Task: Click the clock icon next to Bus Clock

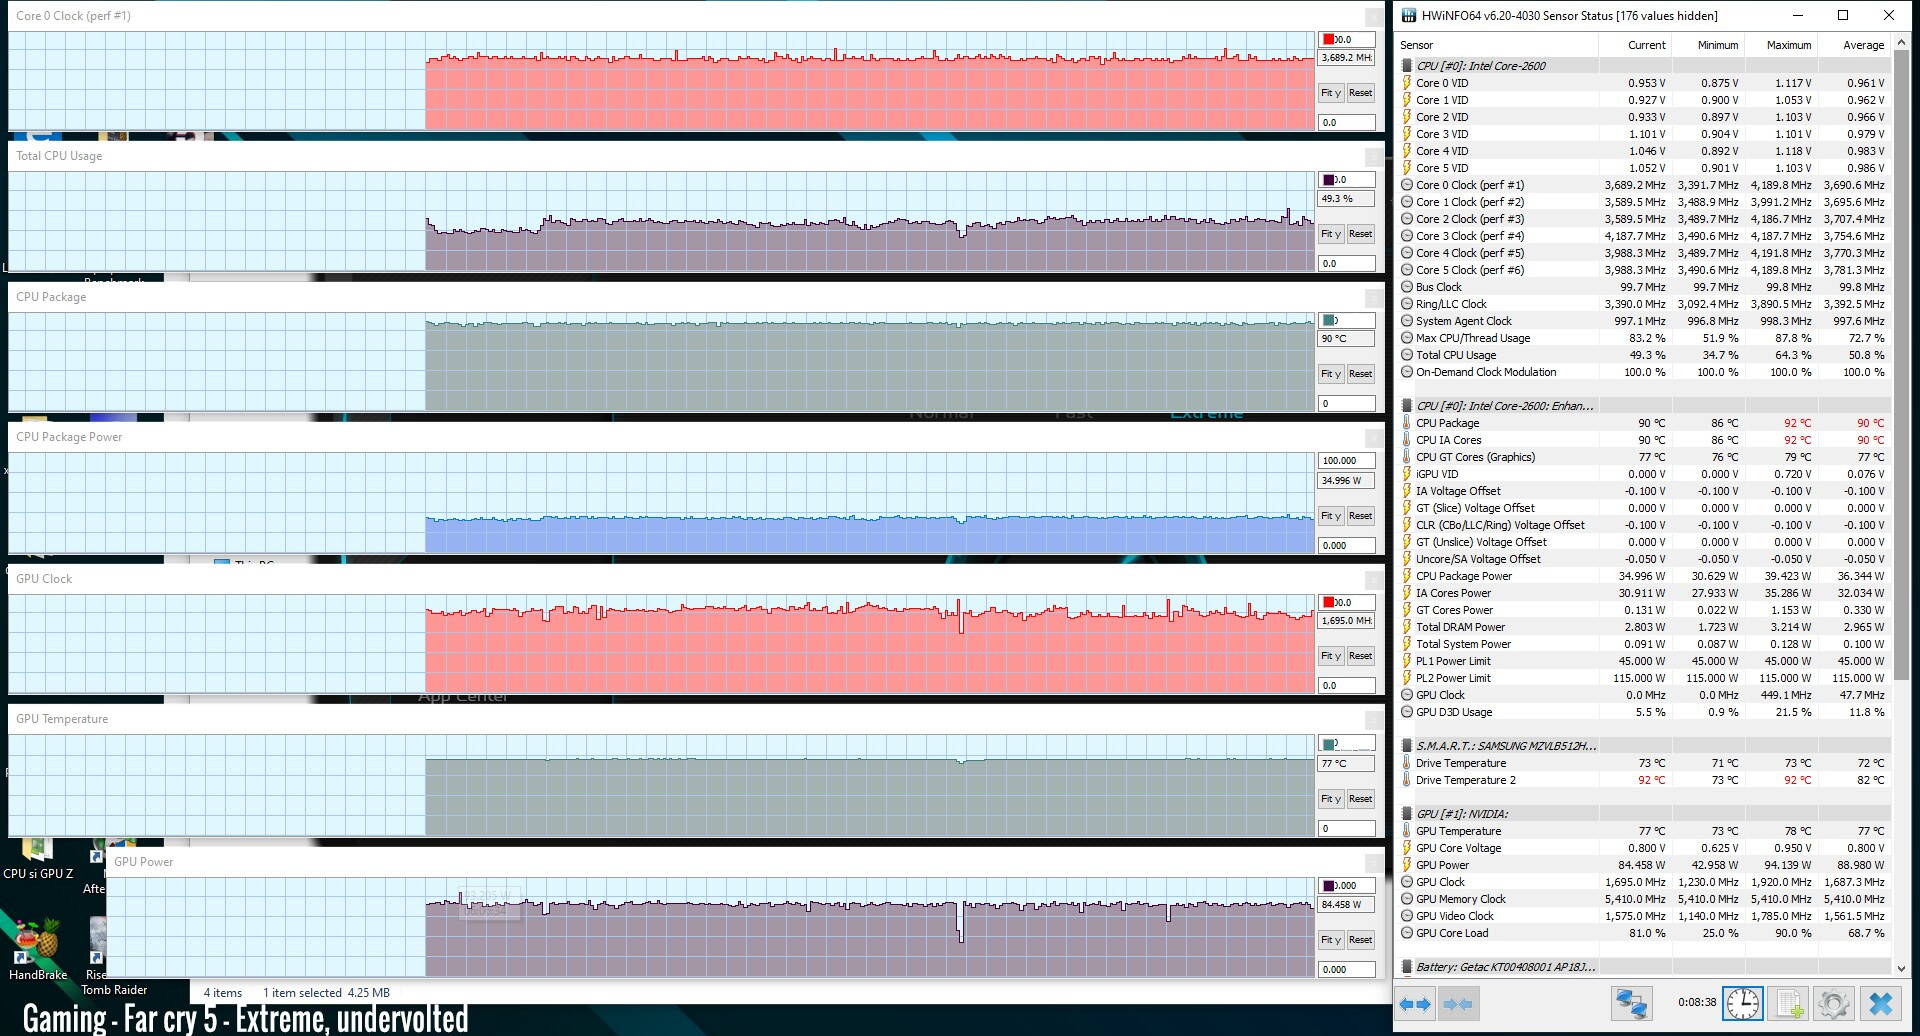Action: coord(1407,287)
